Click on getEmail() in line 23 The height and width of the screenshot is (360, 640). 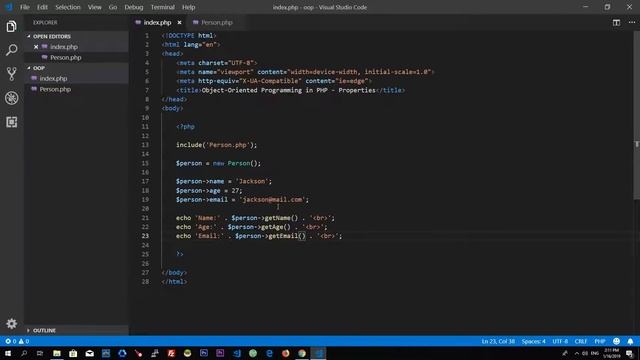point(287,236)
